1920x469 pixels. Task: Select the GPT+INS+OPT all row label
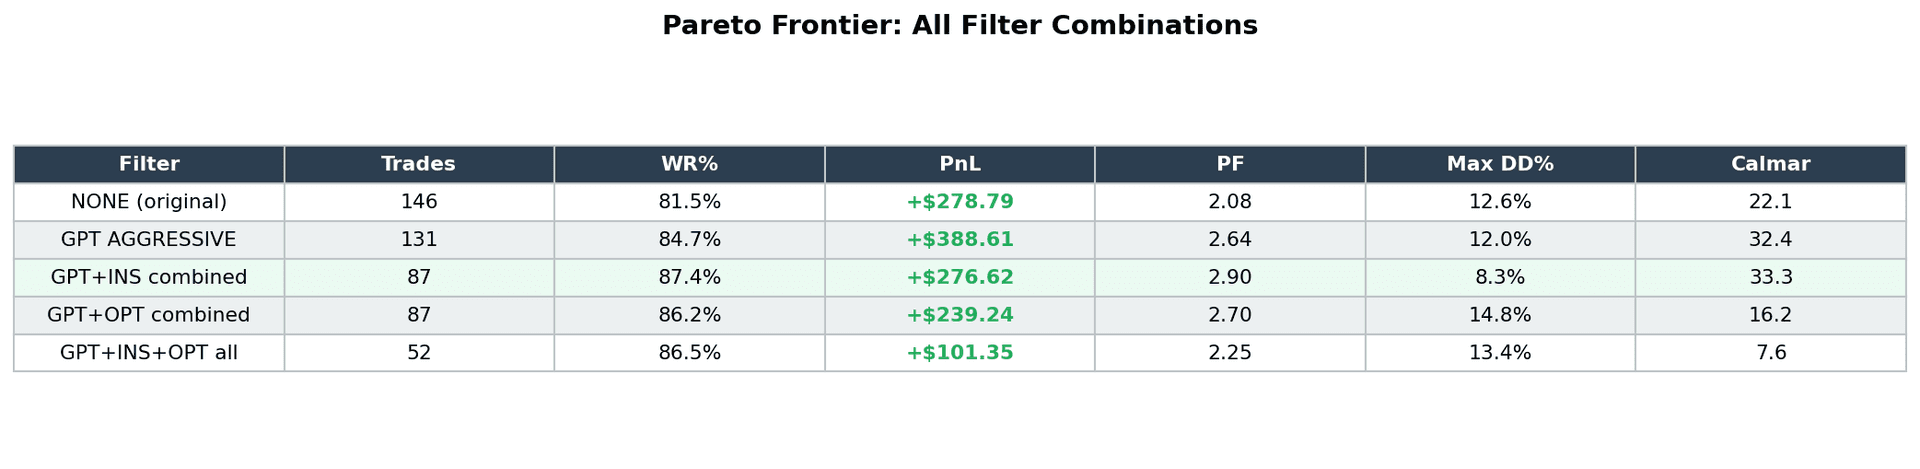coord(149,353)
